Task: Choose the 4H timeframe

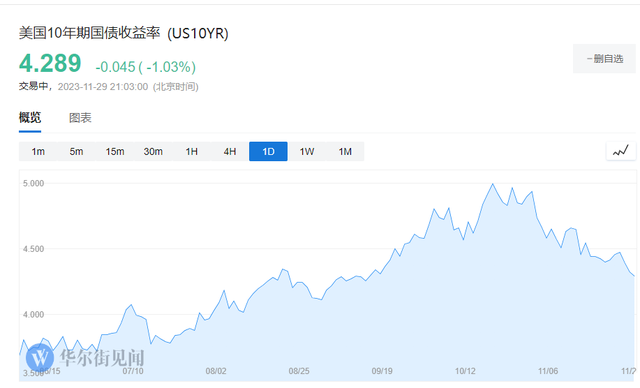Action: coord(230,151)
